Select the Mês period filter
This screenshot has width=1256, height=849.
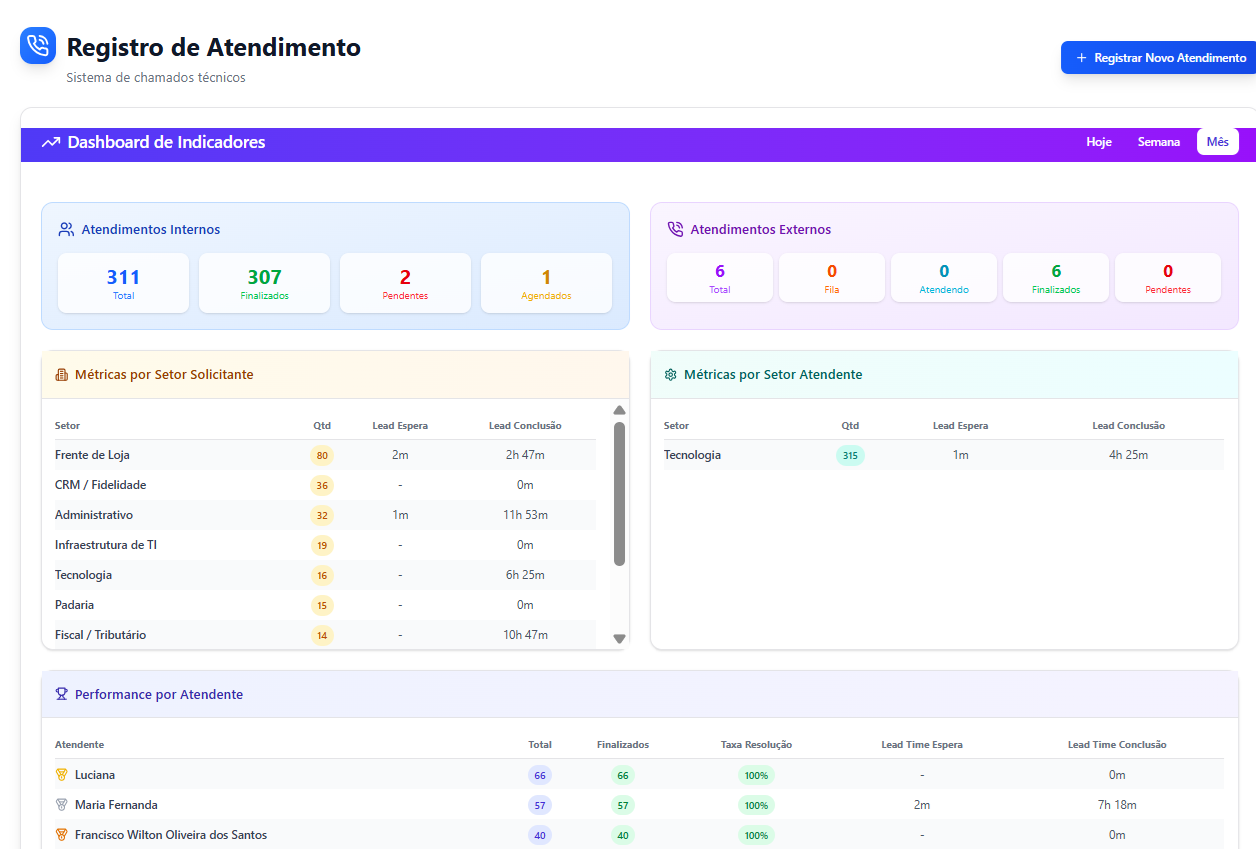pyautogui.click(x=1217, y=142)
